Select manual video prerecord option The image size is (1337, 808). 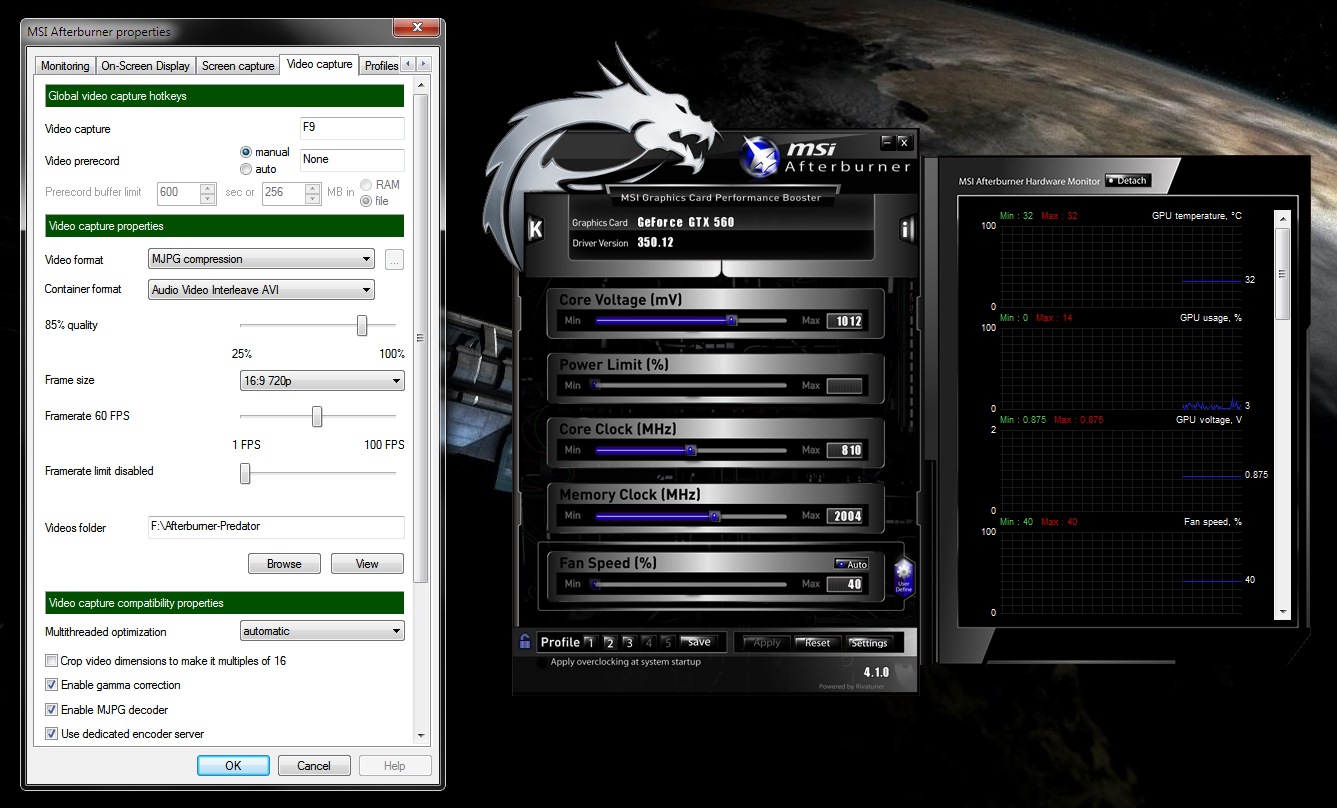(x=246, y=152)
